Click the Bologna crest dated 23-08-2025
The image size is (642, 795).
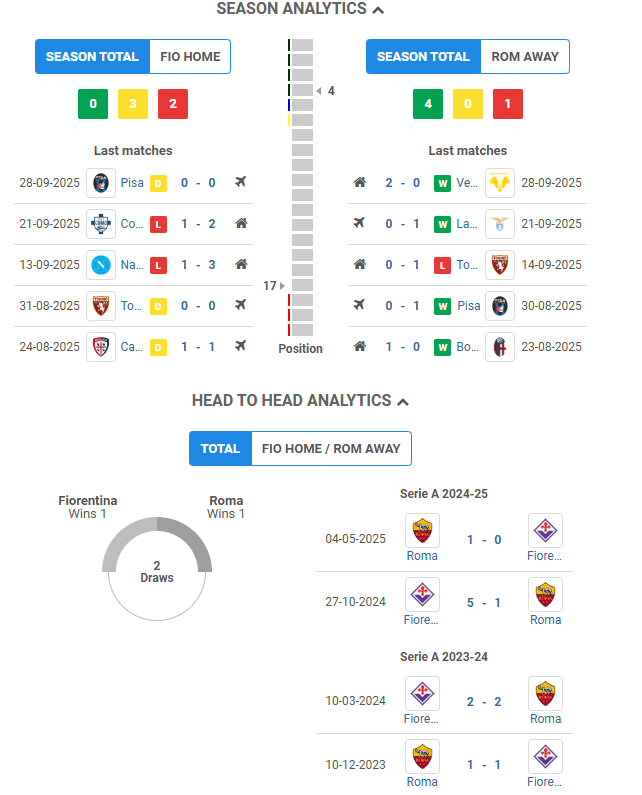(x=500, y=347)
